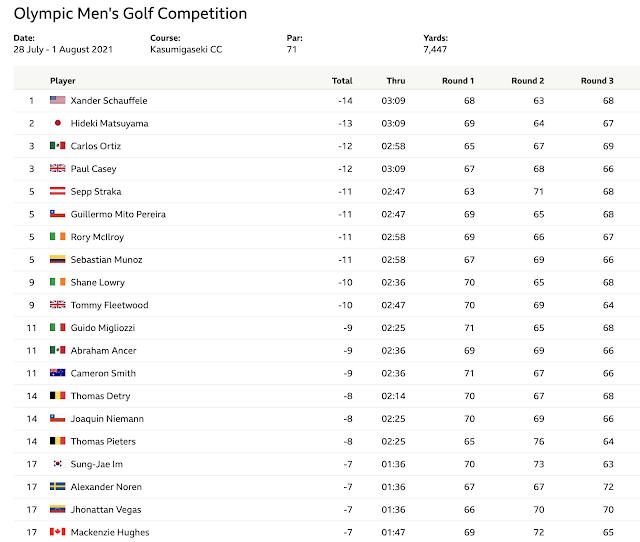The height and width of the screenshot is (542, 640).
Task: Select the Total column header
Action: click(x=342, y=80)
